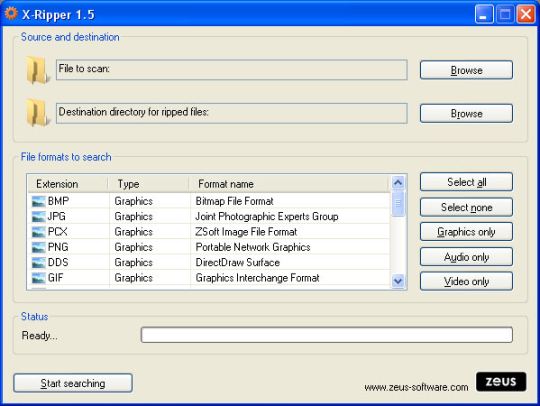
Task: Select the DDS extension entry
Action: 58,262
